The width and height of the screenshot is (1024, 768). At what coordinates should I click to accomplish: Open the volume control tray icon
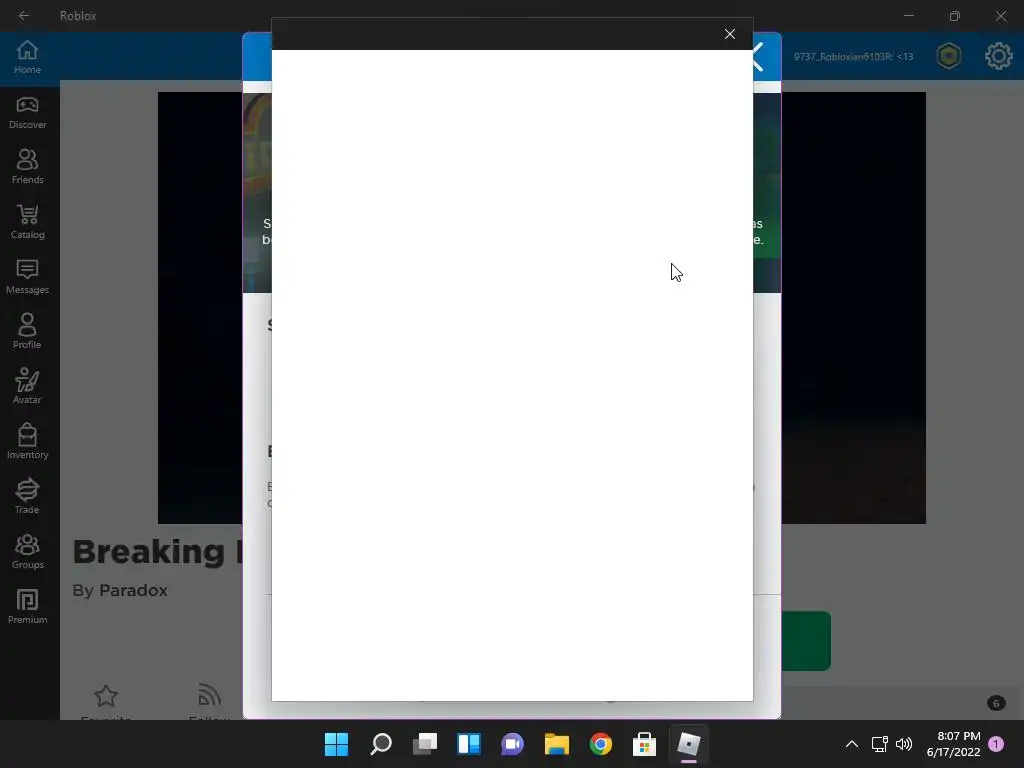904,744
